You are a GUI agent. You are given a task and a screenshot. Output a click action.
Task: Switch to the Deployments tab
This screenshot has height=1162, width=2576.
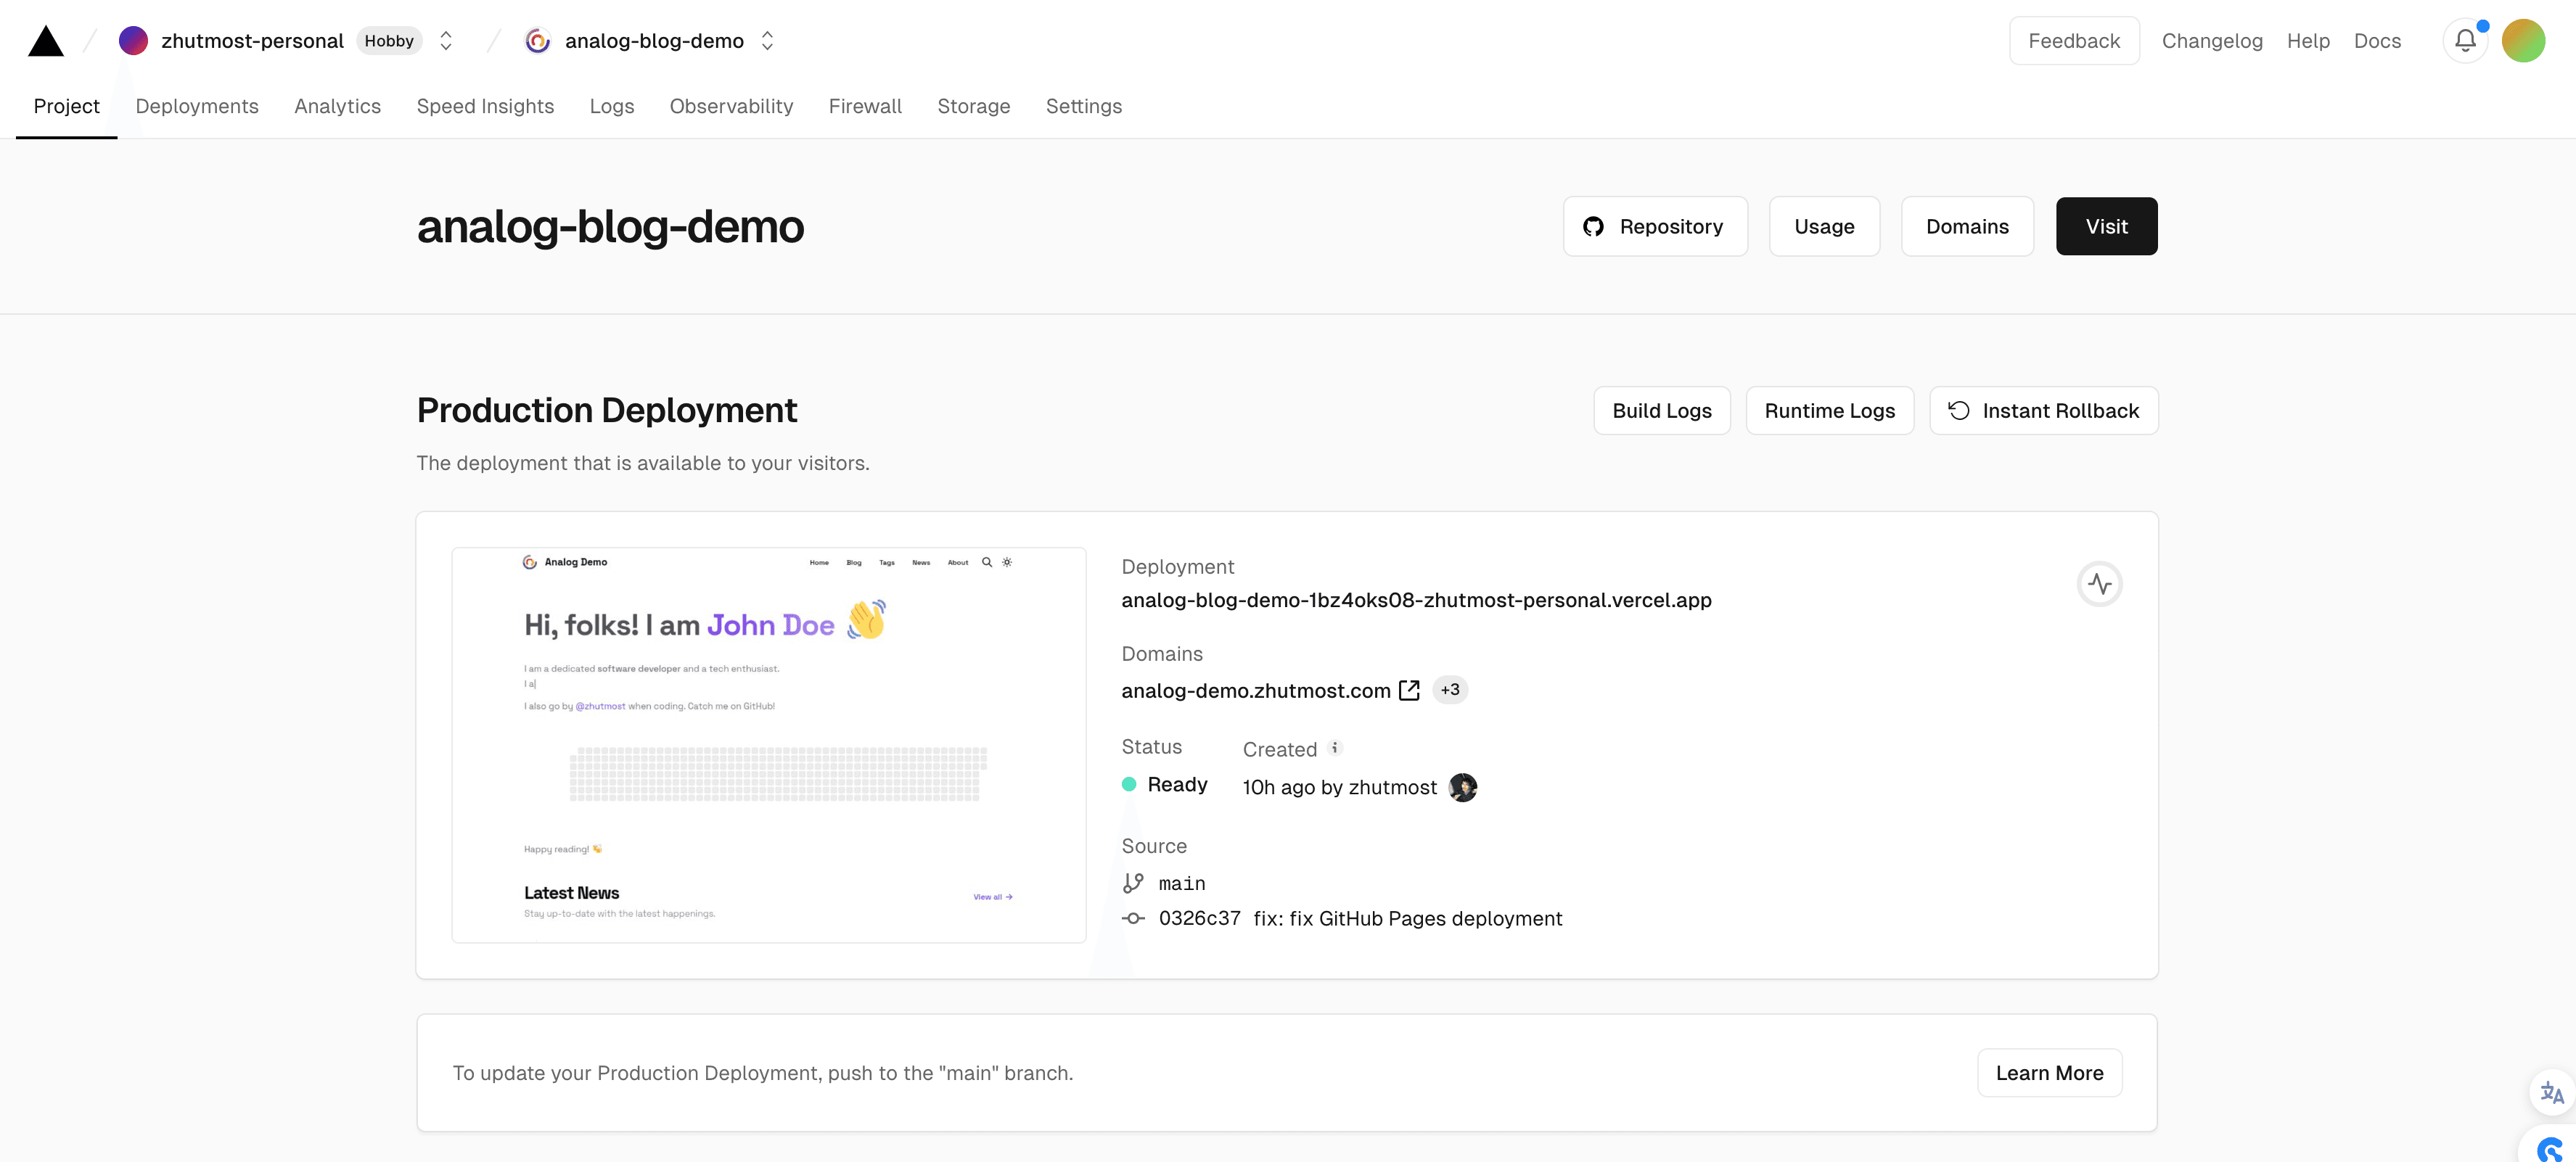(196, 106)
